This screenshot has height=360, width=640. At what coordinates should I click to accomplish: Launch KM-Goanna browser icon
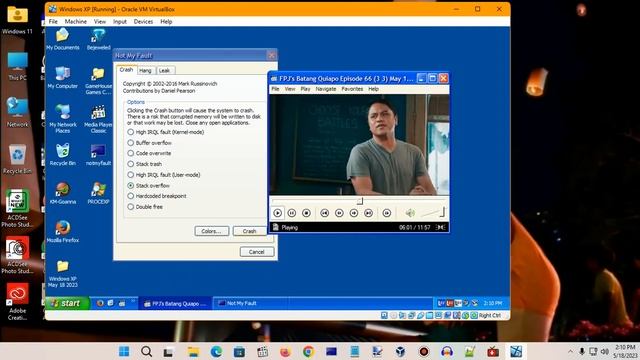[62, 193]
